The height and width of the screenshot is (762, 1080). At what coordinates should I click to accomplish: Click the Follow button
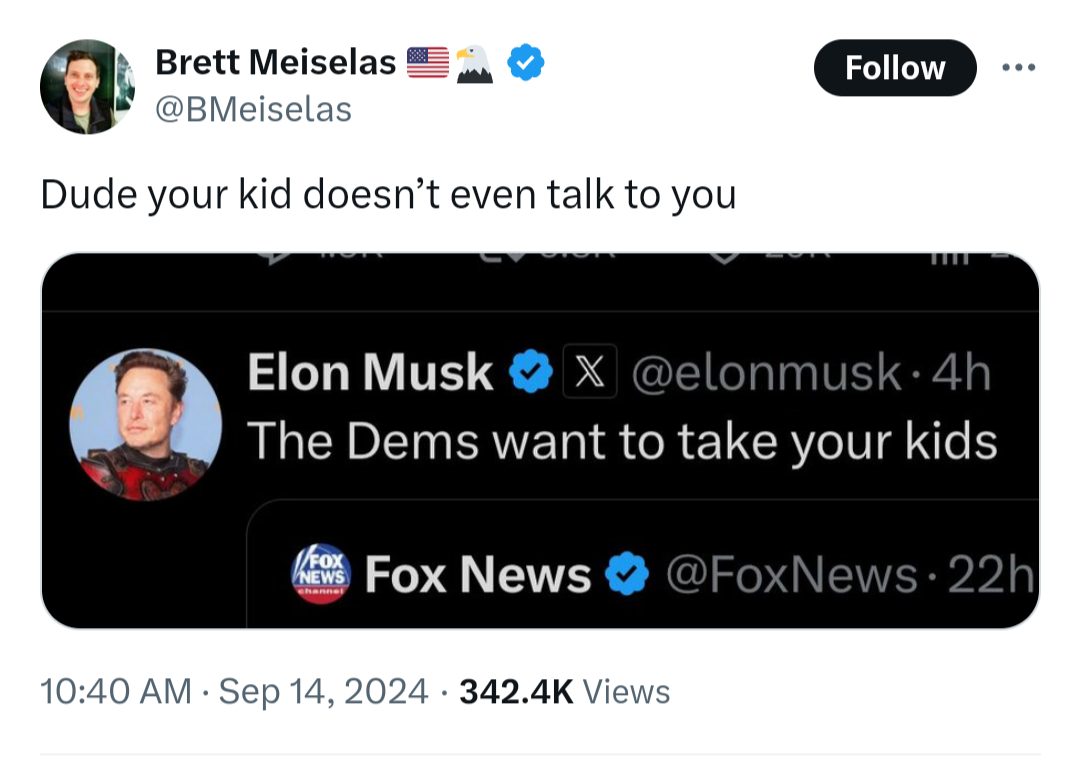pos(894,68)
